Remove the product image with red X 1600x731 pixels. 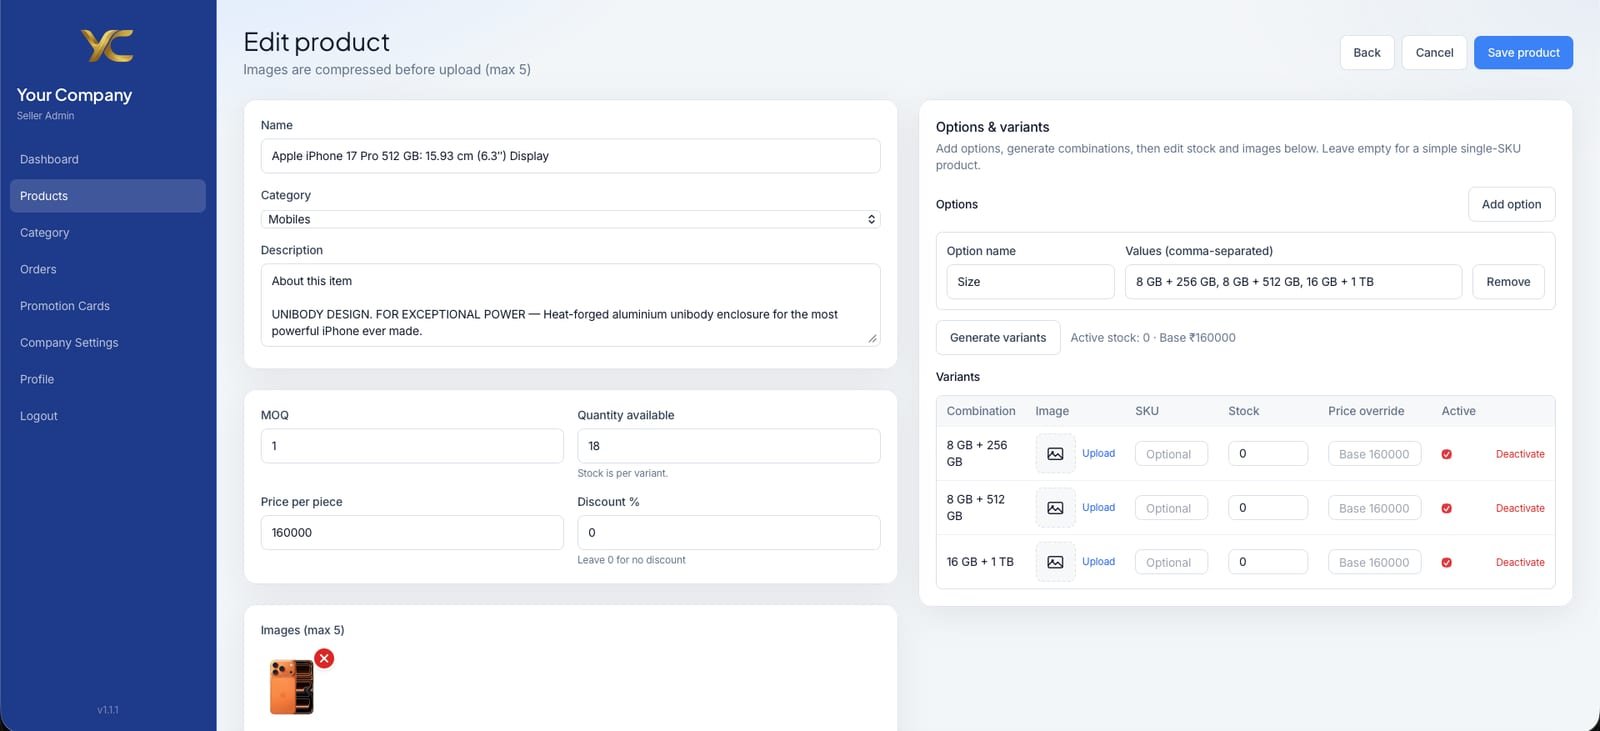click(324, 658)
